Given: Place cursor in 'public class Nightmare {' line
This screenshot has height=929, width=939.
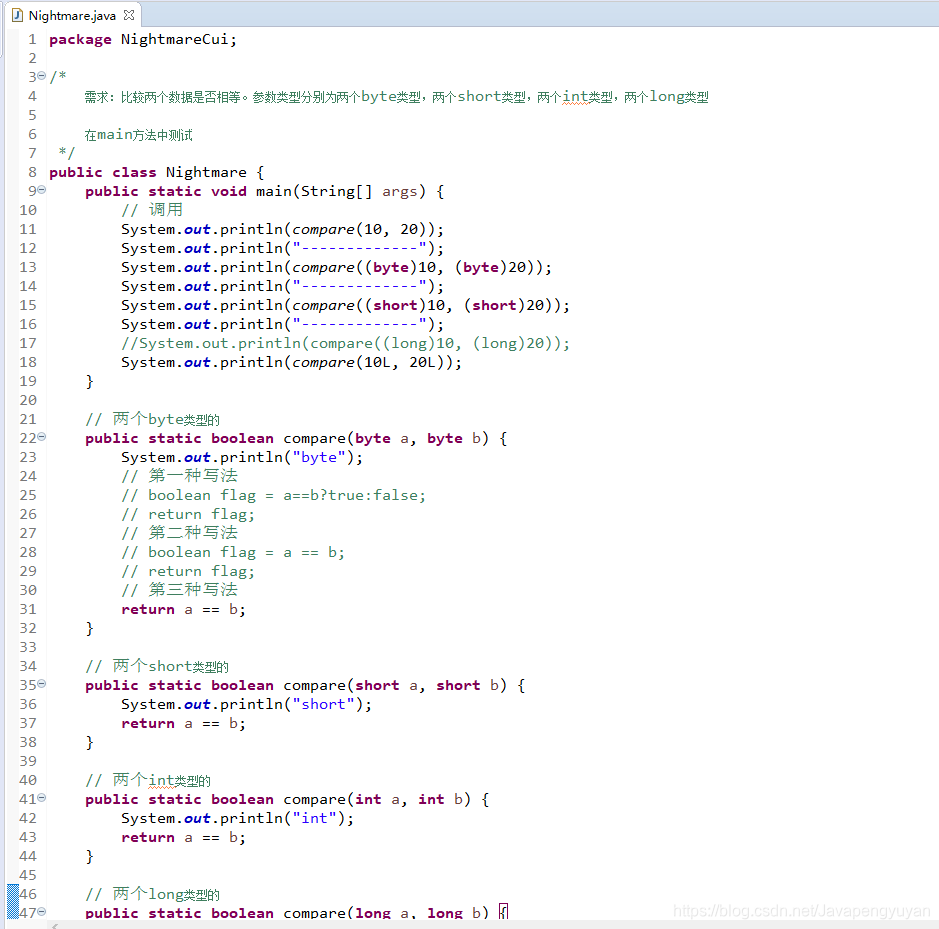Looking at the screenshot, I should [157, 173].
